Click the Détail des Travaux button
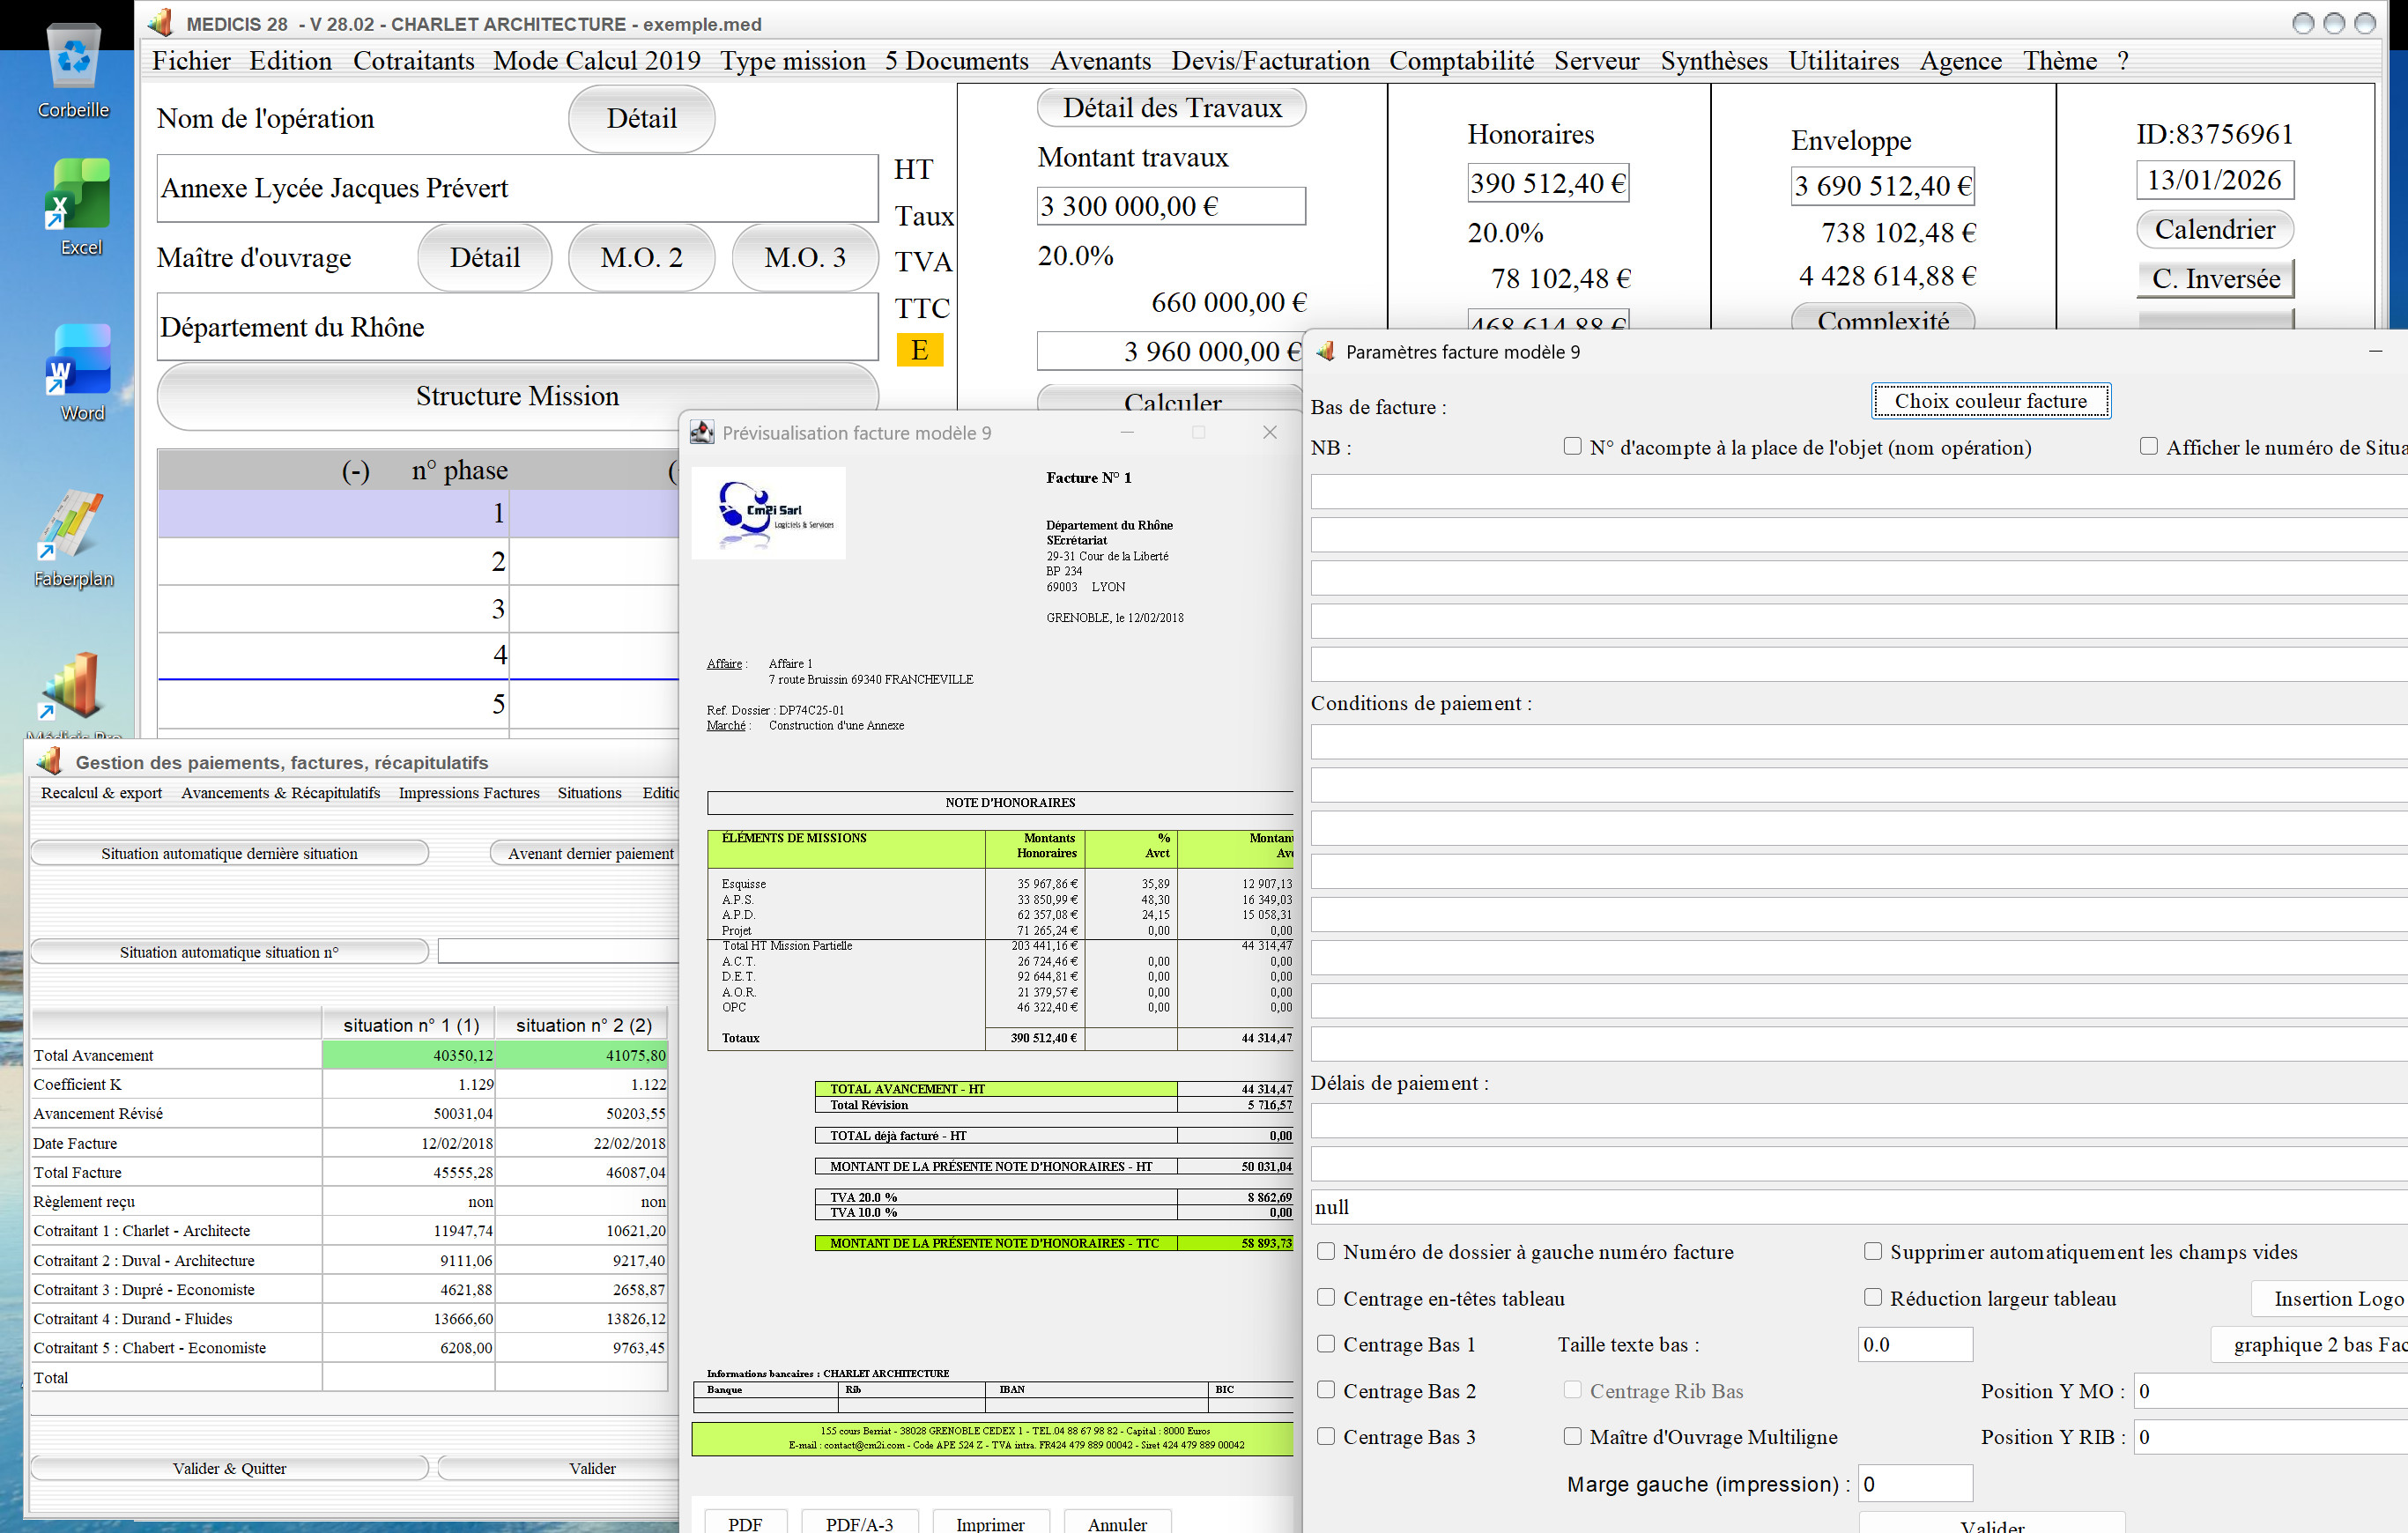2408x1533 pixels. [1171, 108]
